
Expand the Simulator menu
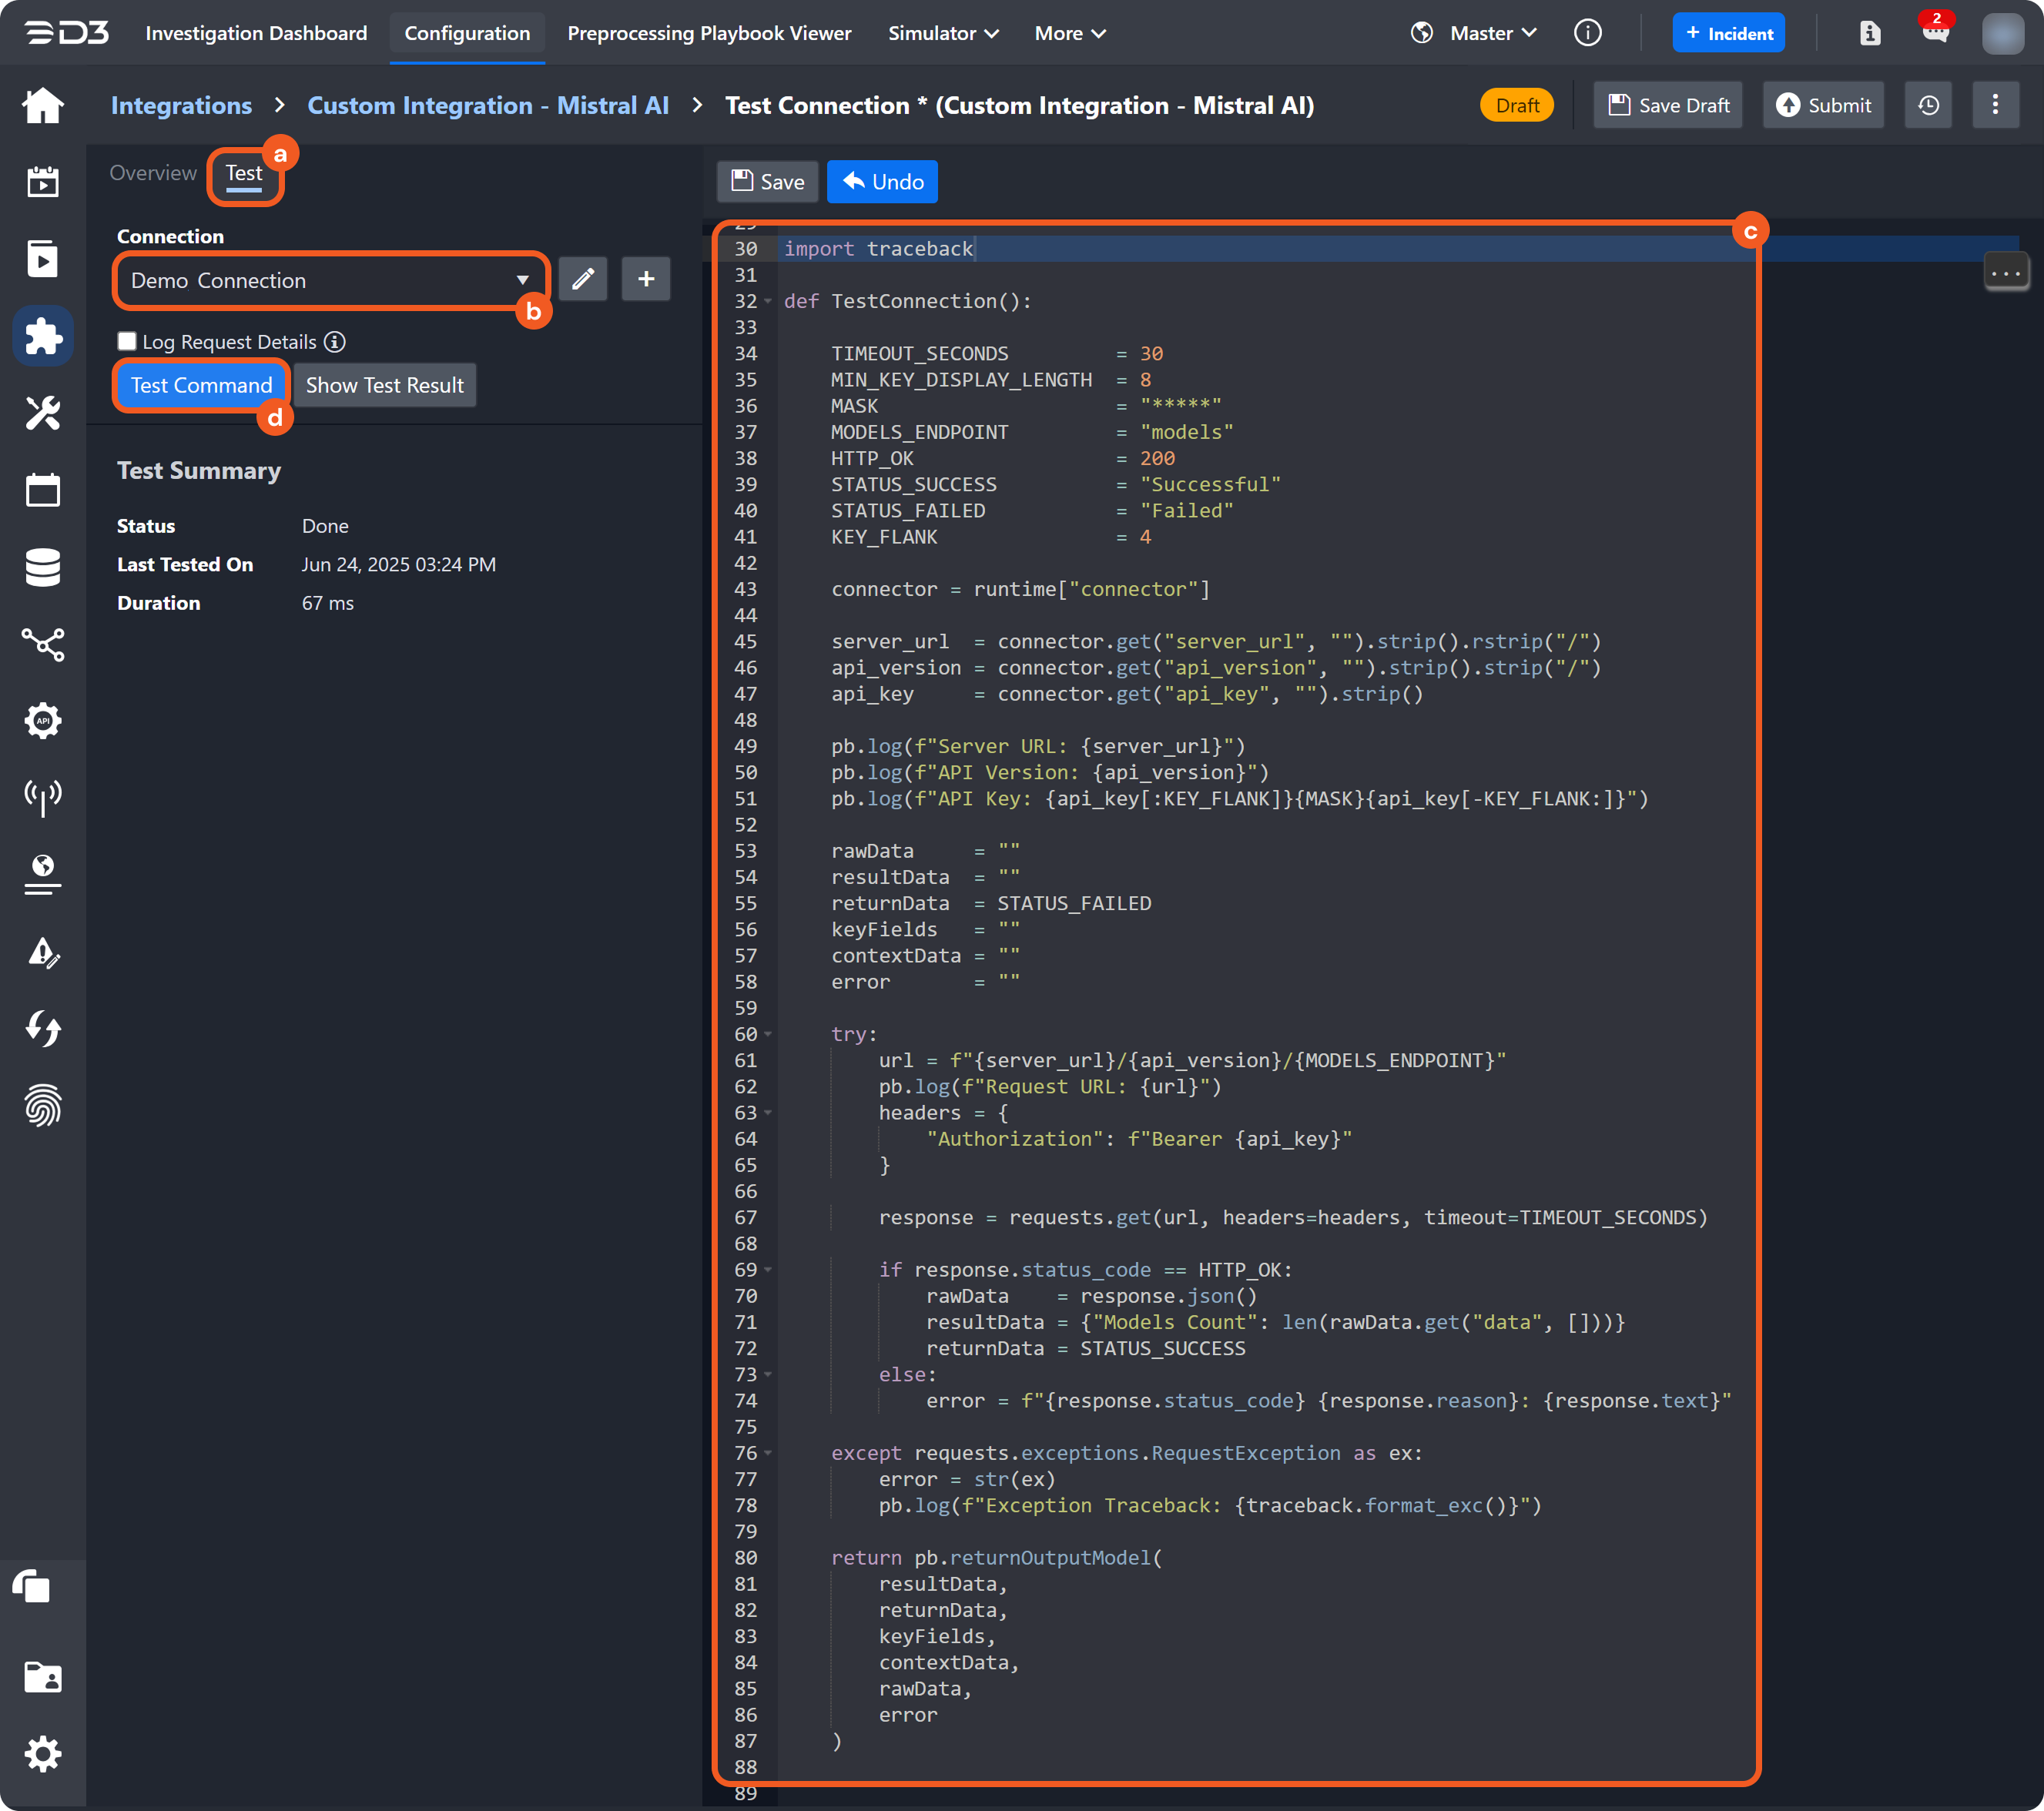[943, 33]
